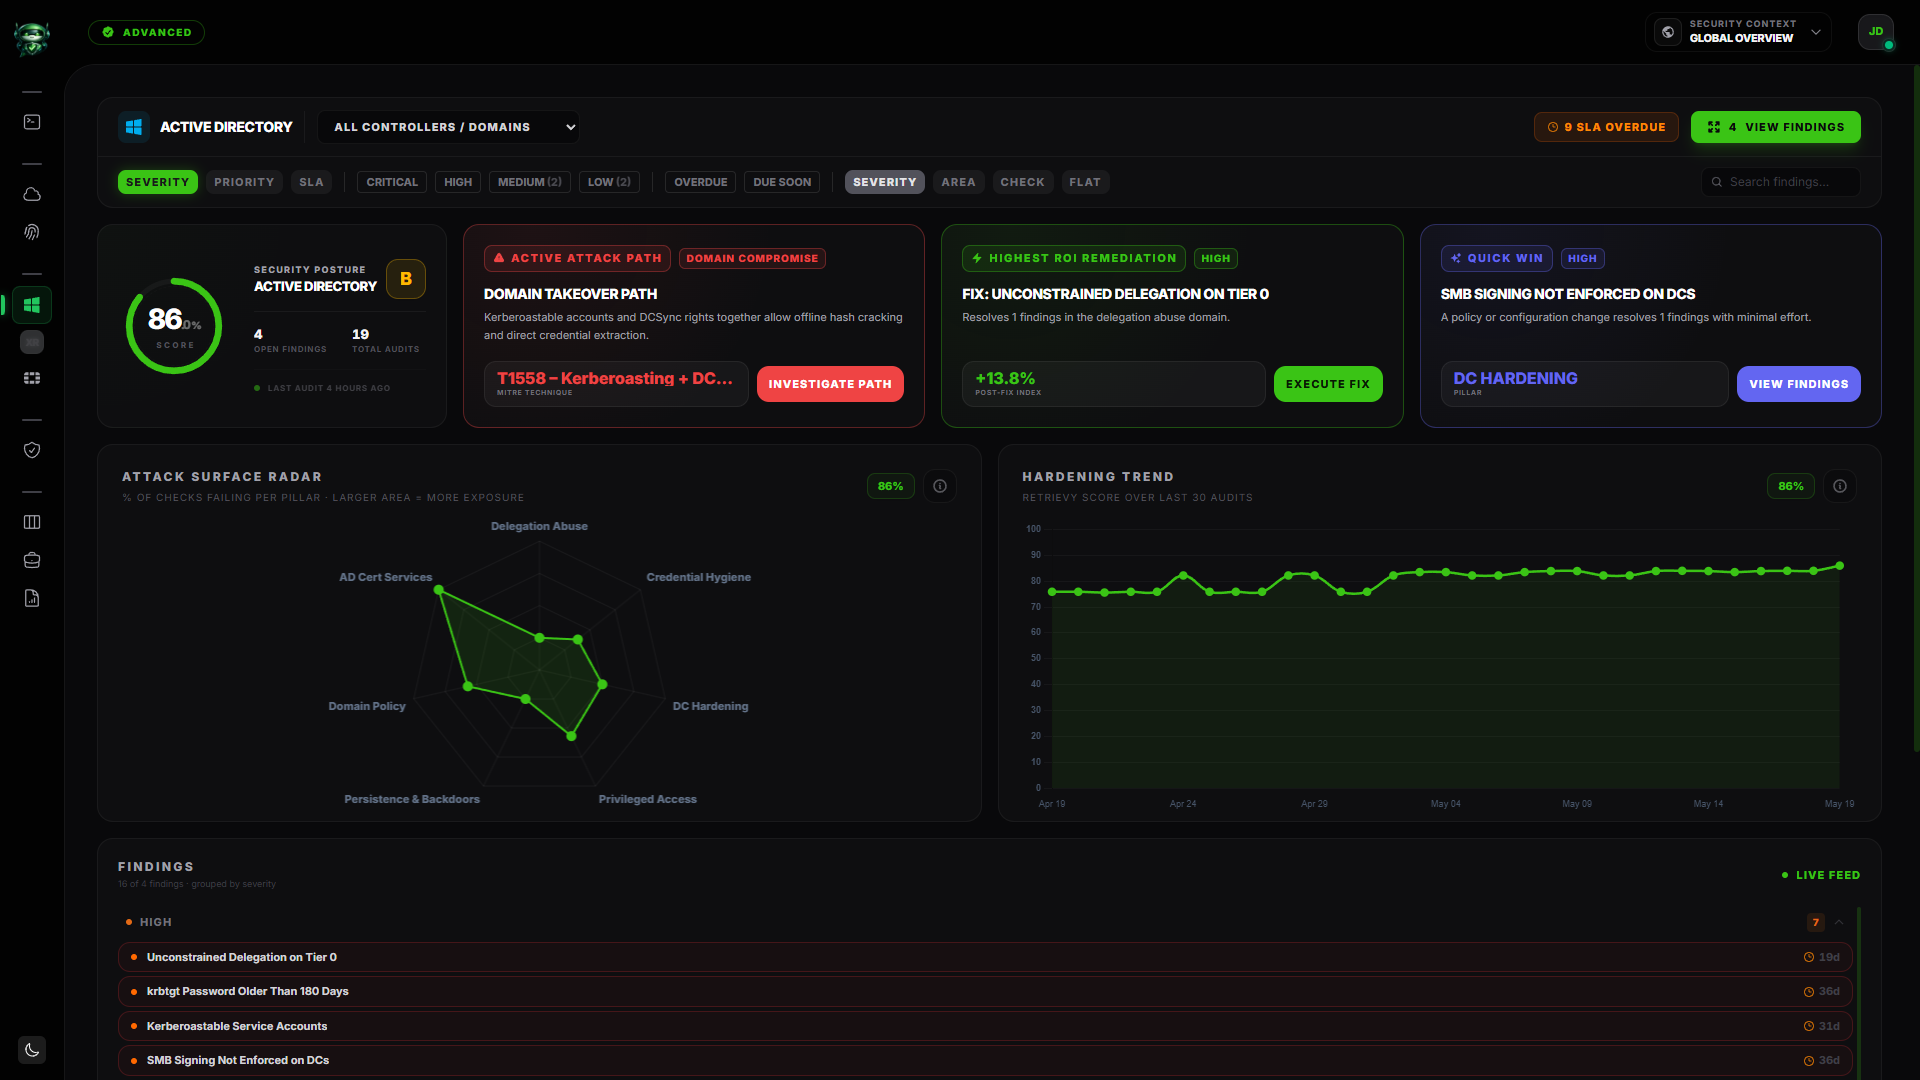Click Hardening Trend info icon

(1840, 486)
